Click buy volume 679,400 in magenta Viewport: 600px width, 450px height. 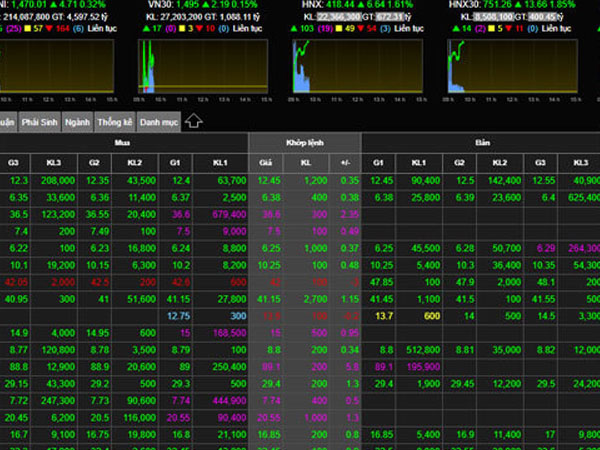tap(229, 214)
